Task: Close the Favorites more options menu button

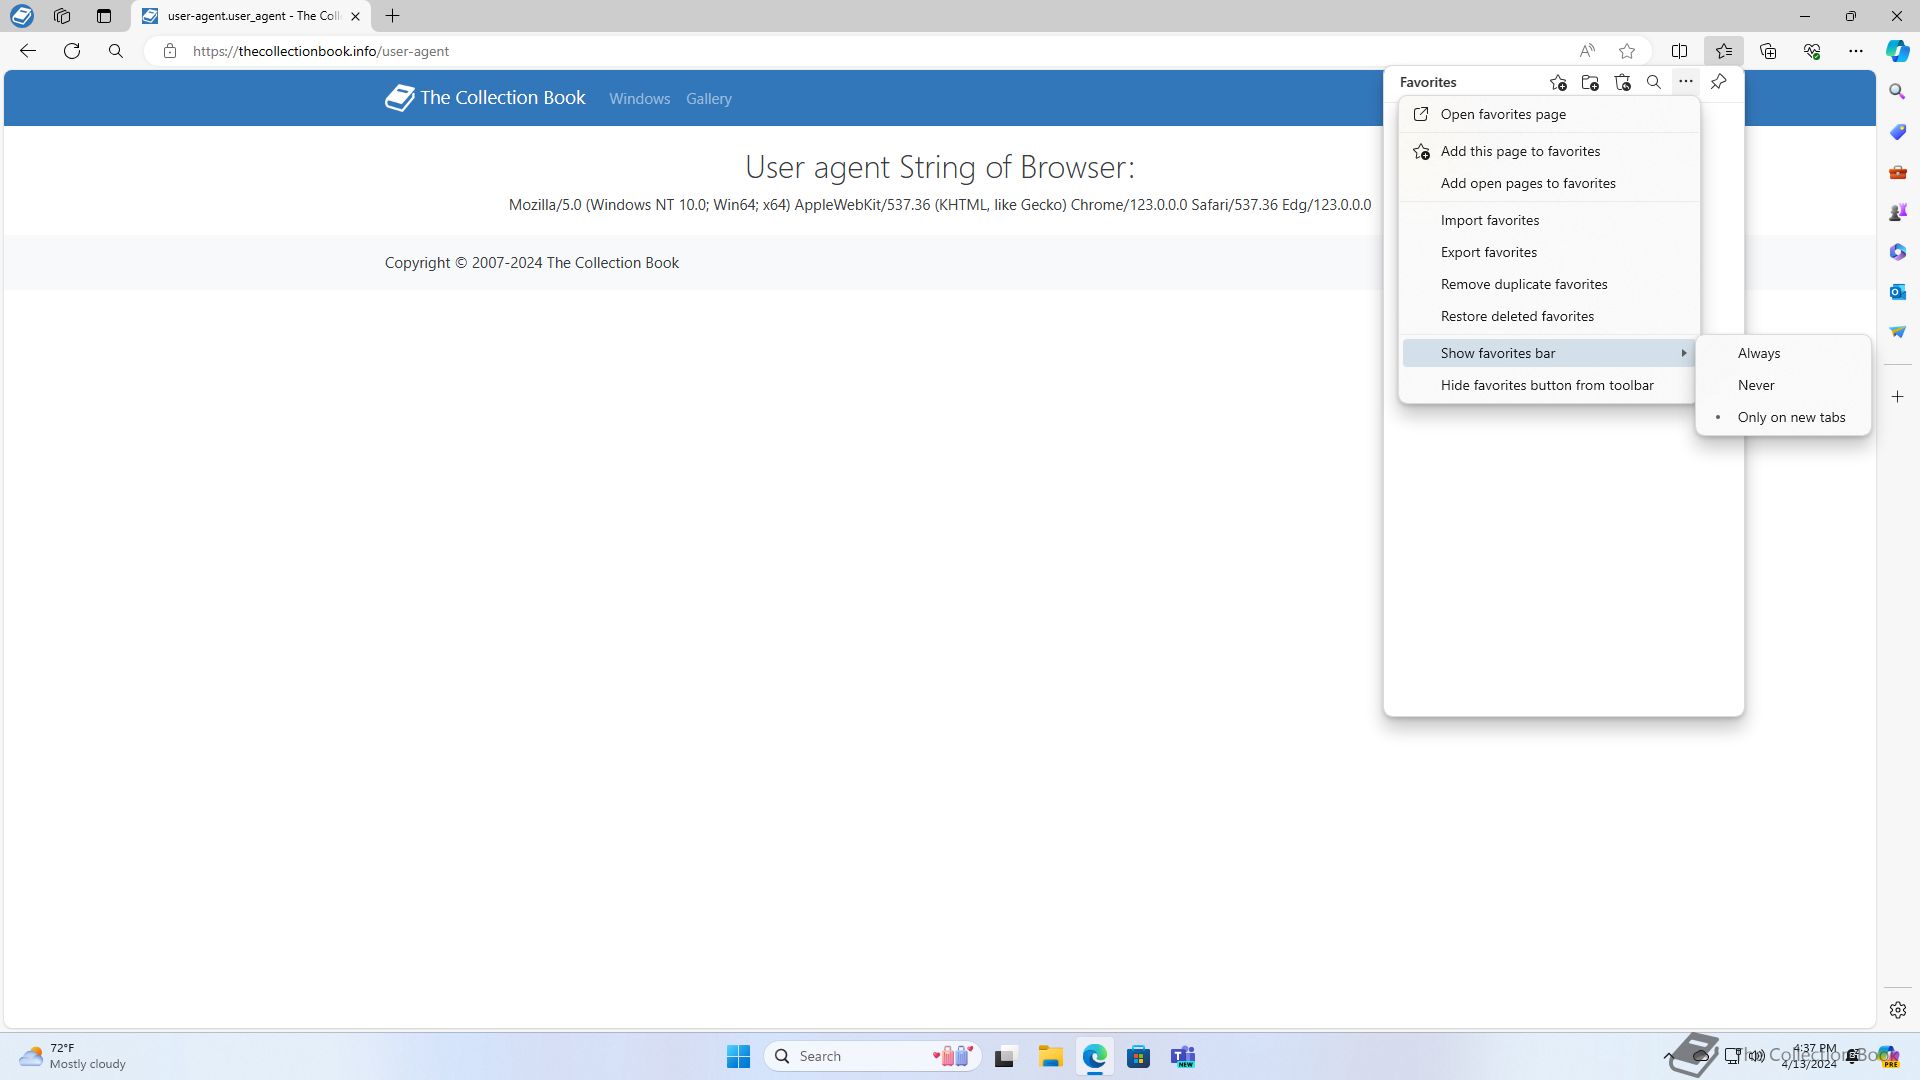Action: pyautogui.click(x=1686, y=82)
